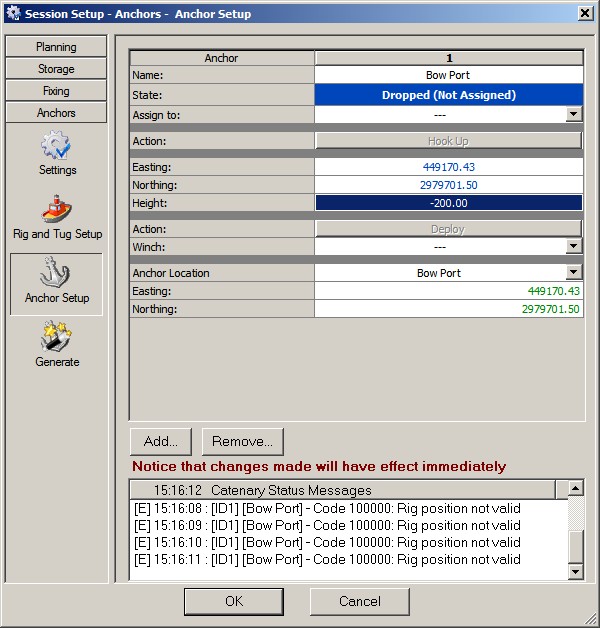Select the Anchor Setup icon
Viewport: 600px width, 628px height.
point(57,275)
